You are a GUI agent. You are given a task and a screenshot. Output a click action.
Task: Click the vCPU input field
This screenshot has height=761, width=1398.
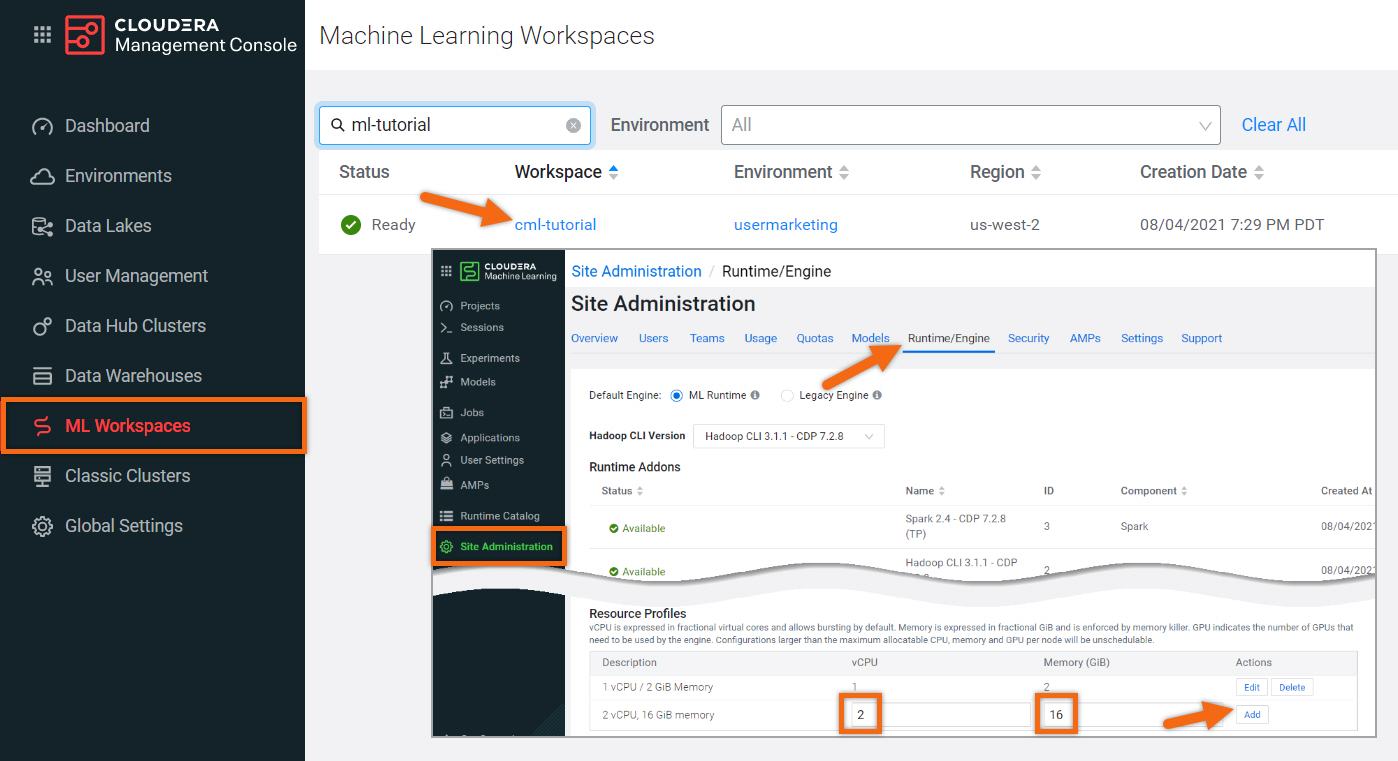coord(938,715)
